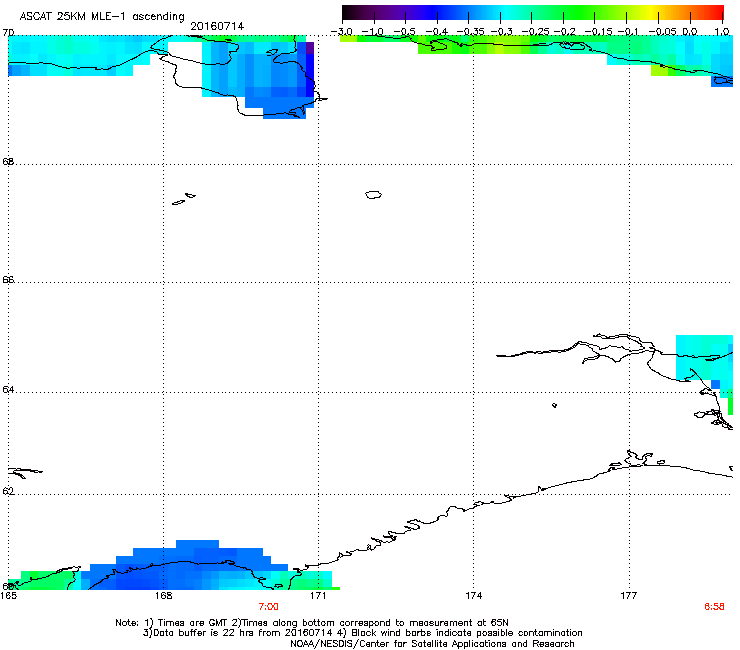Click longitude label 177
The image size is (740, 650).
(x=629, y=596)
